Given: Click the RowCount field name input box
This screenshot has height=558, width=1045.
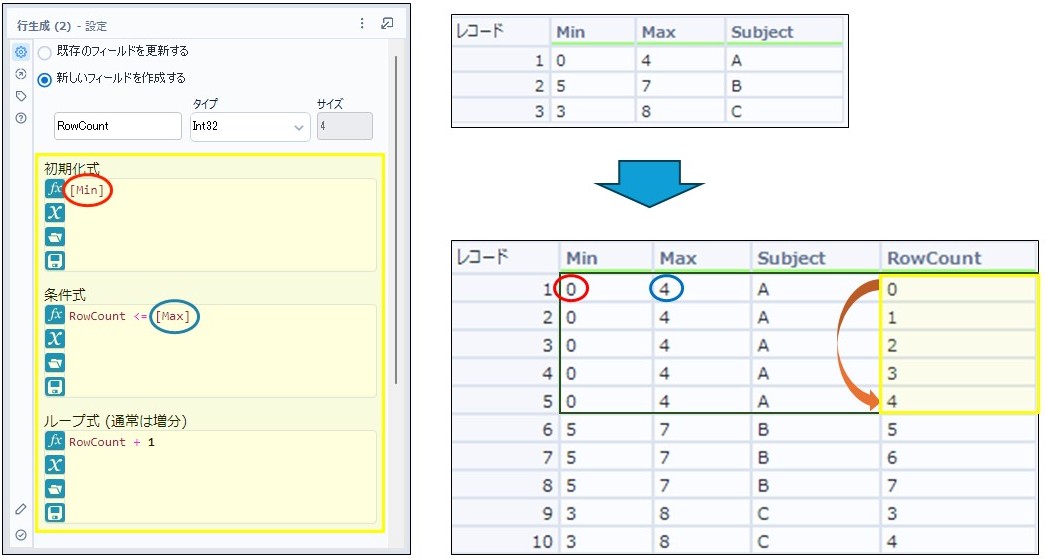Looking at the screenshot, I should (x=117, y=126).
